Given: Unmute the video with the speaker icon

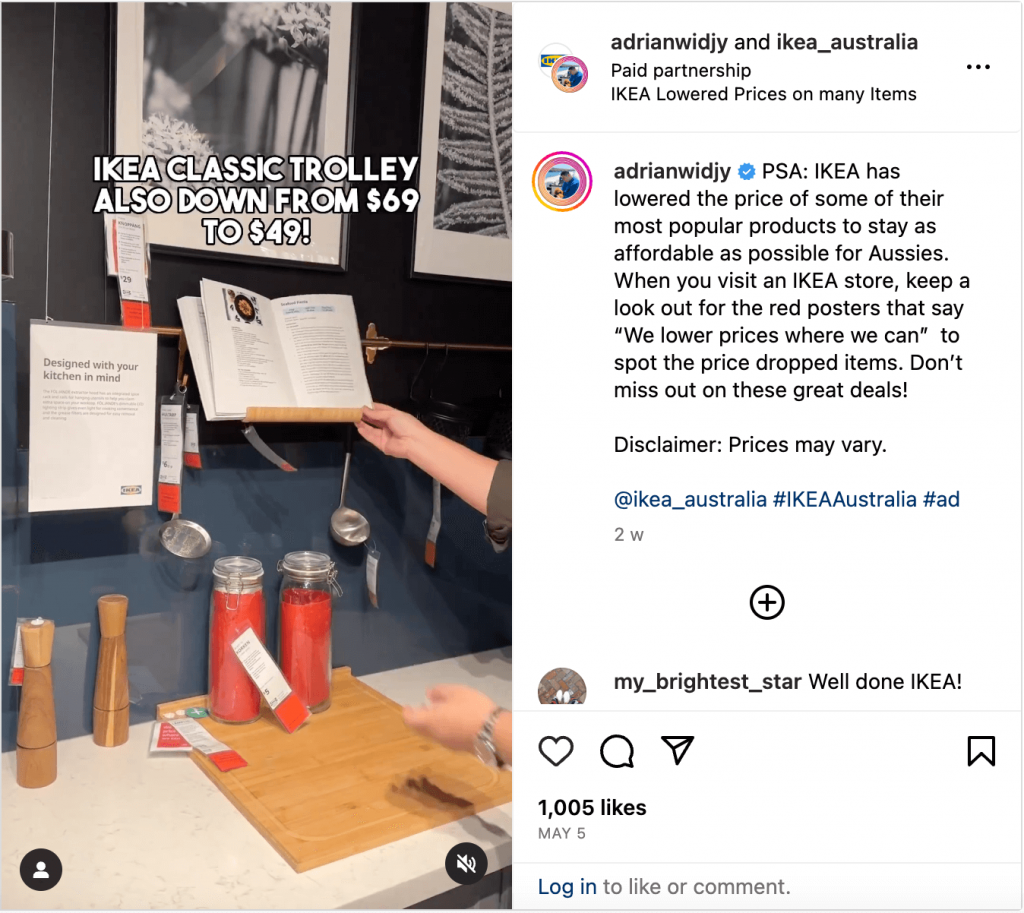Looking at the screenshot, I should click(466, 864).
